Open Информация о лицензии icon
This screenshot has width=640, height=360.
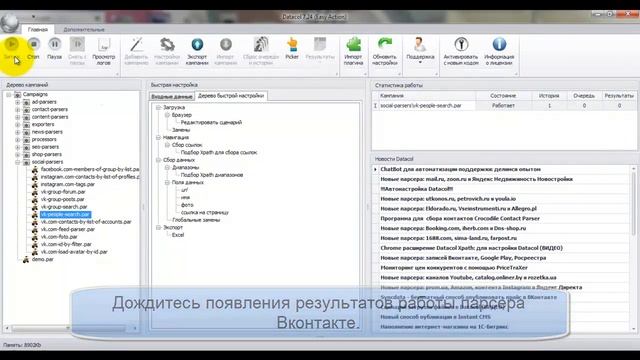pos(499,44)
